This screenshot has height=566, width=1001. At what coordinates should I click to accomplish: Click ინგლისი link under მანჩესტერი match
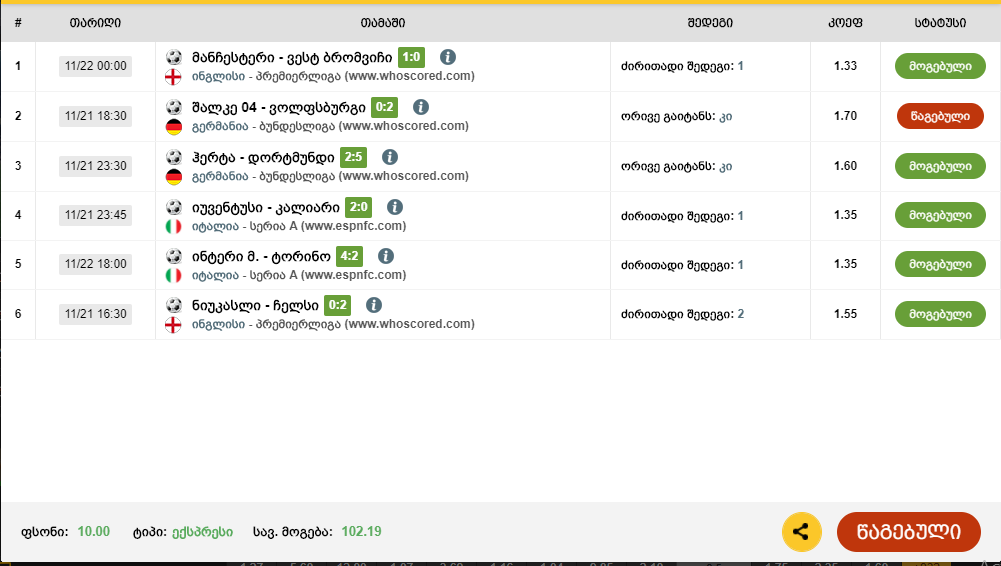218,76
